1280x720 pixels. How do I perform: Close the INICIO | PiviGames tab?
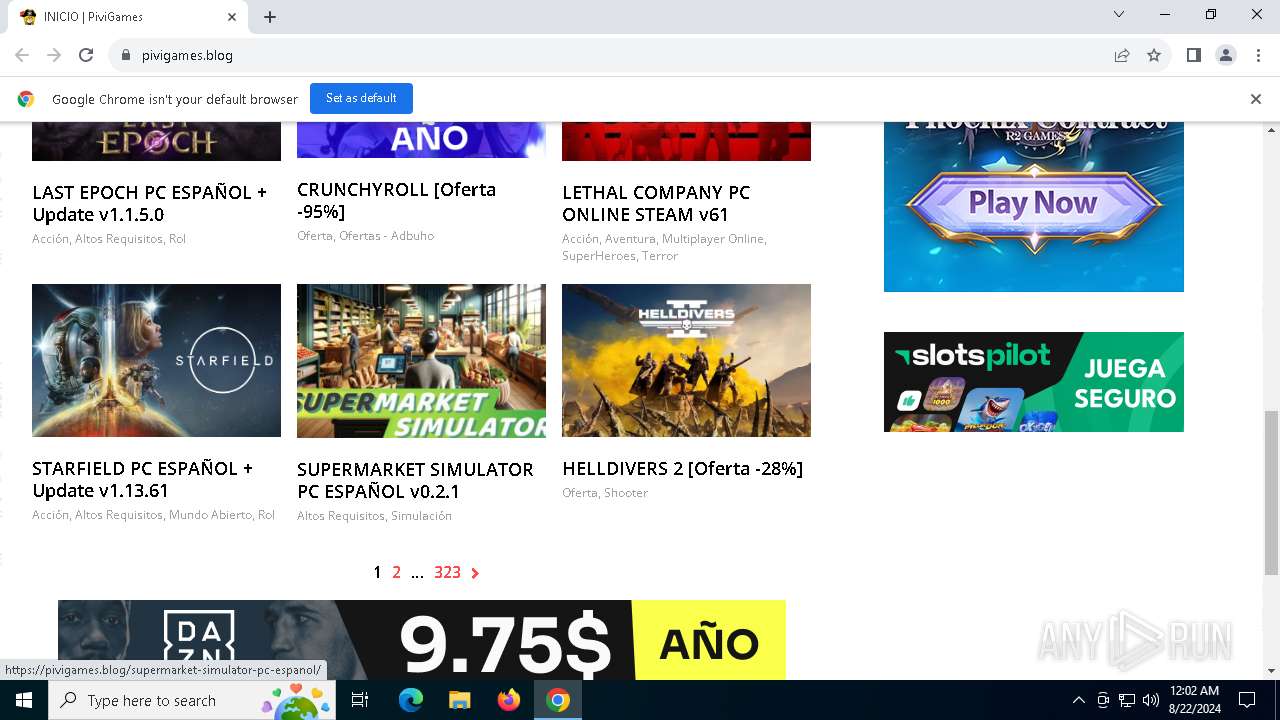pos(232,17)
